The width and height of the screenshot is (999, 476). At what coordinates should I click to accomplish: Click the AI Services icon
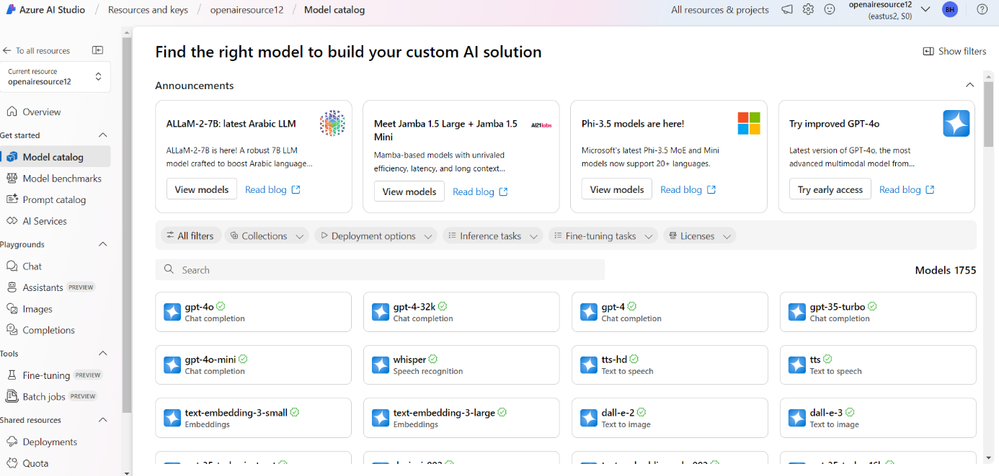[11, 221]
